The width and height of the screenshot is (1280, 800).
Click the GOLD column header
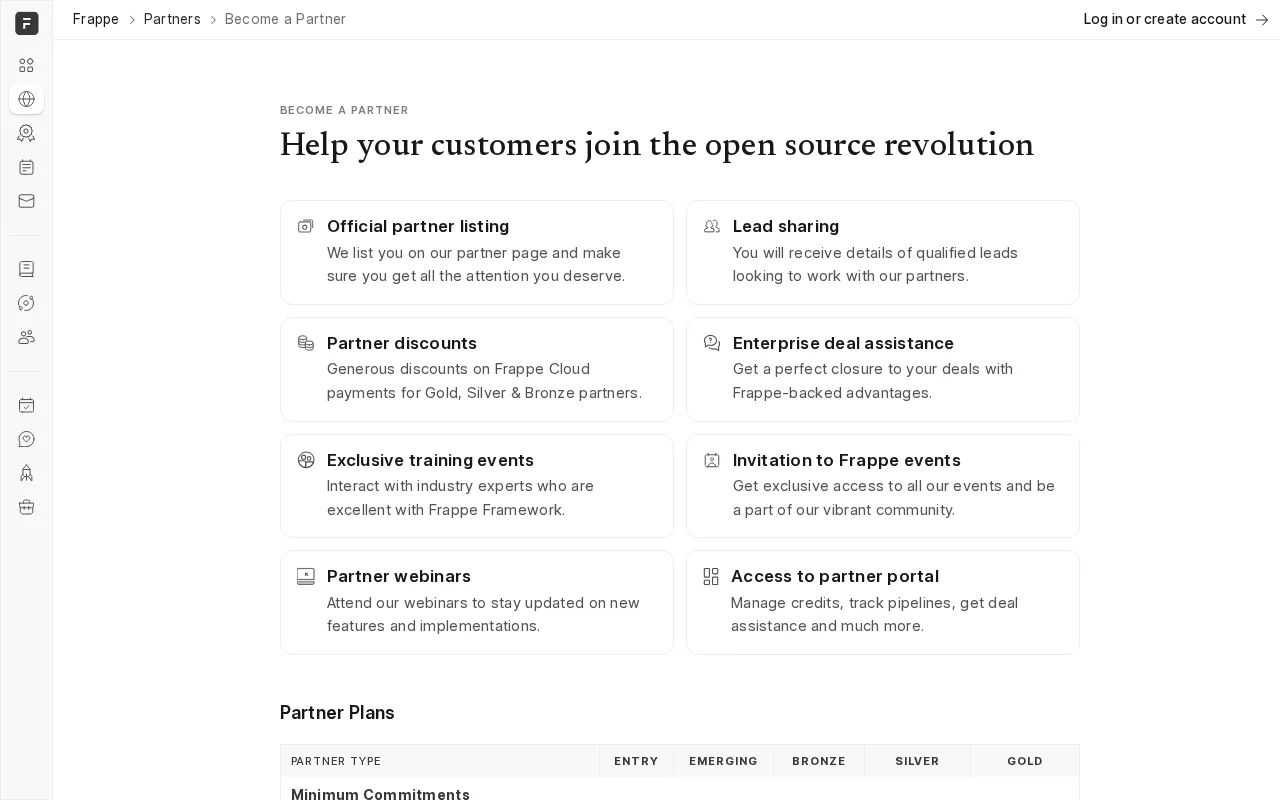coord(1025,761)
